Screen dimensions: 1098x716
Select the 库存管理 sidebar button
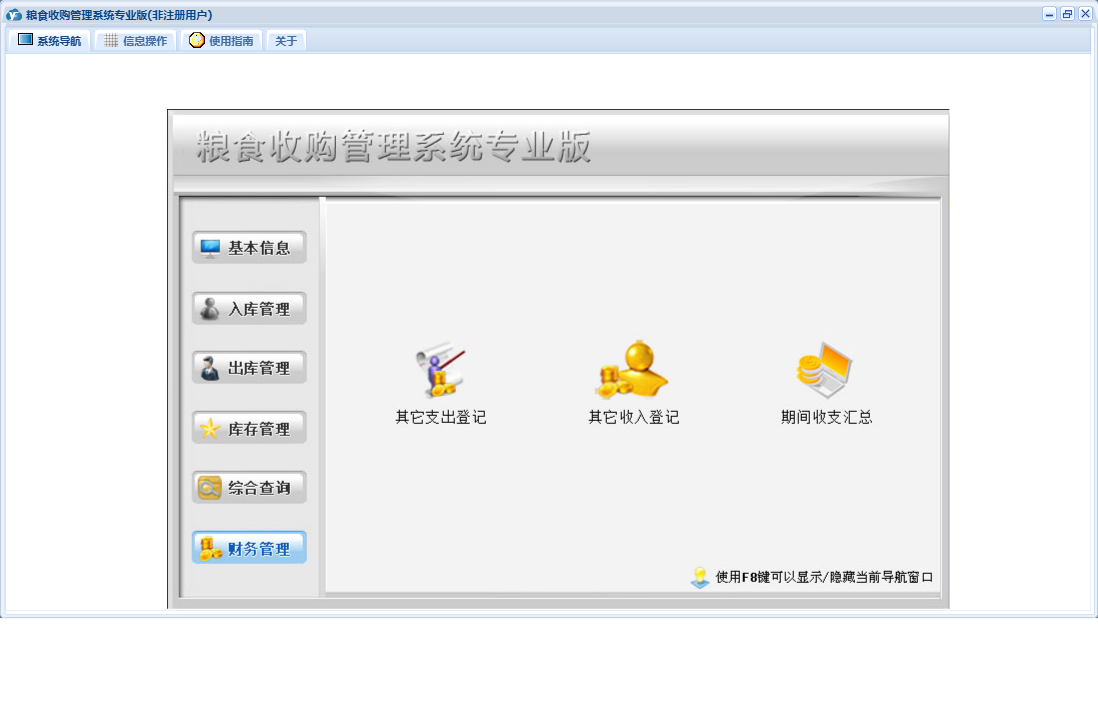pos(249,428)
